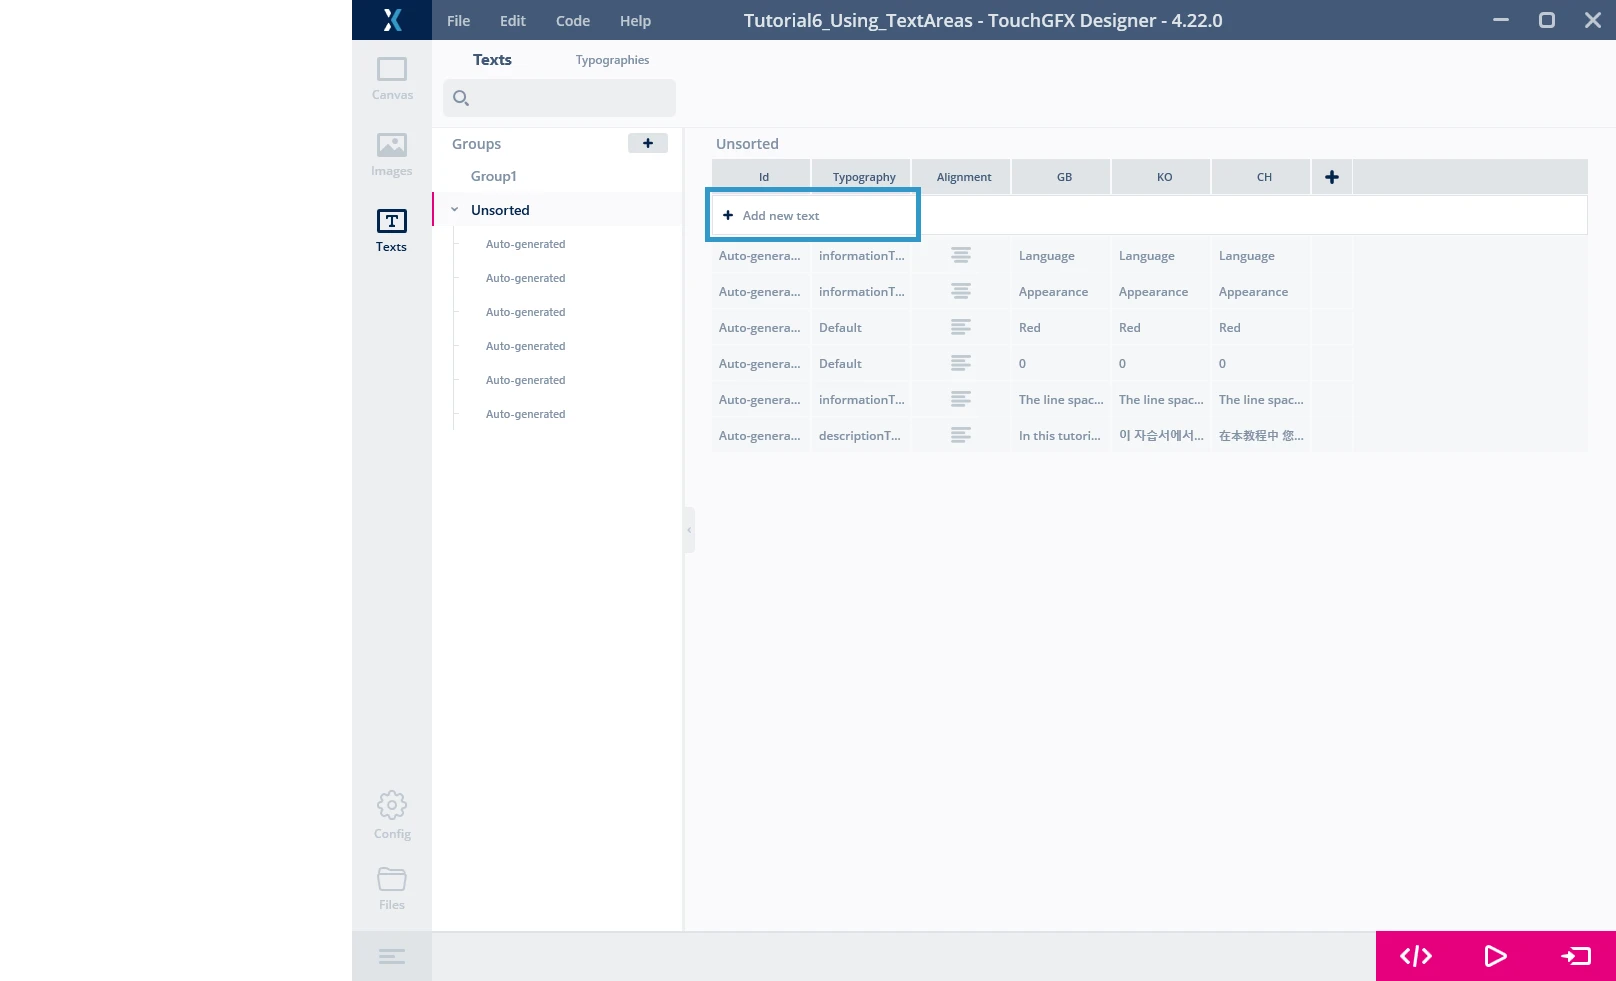The width and height of the screenshot is (1616, 981).
Task: Open the Code menu
Action: coord(572,21)
